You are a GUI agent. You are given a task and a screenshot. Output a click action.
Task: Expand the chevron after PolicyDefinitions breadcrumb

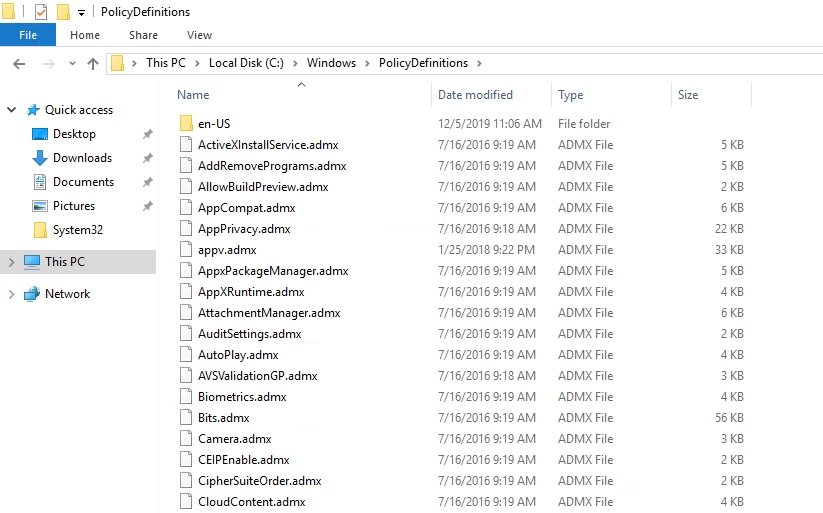(x=479, y=63)
